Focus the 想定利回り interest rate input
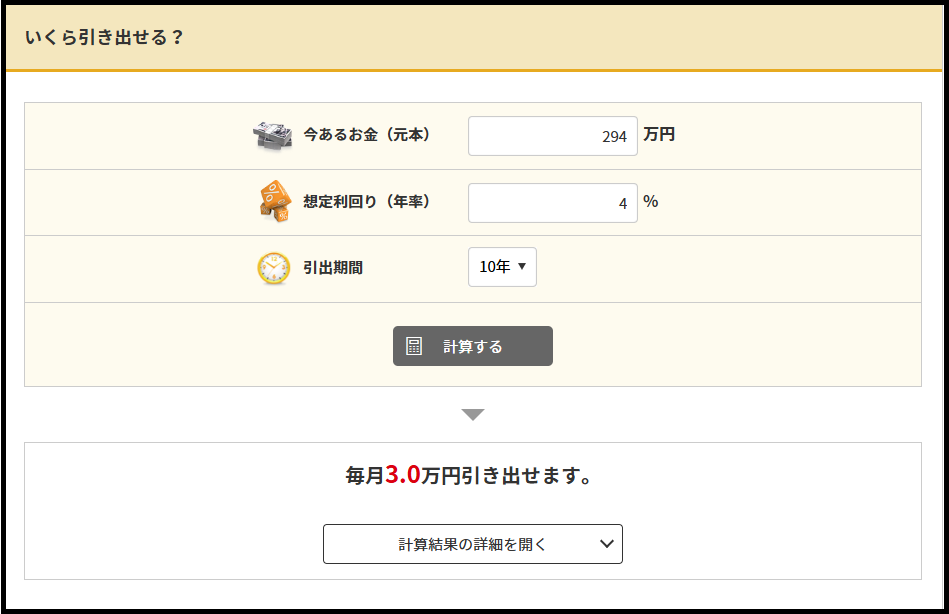 (552, 202)
